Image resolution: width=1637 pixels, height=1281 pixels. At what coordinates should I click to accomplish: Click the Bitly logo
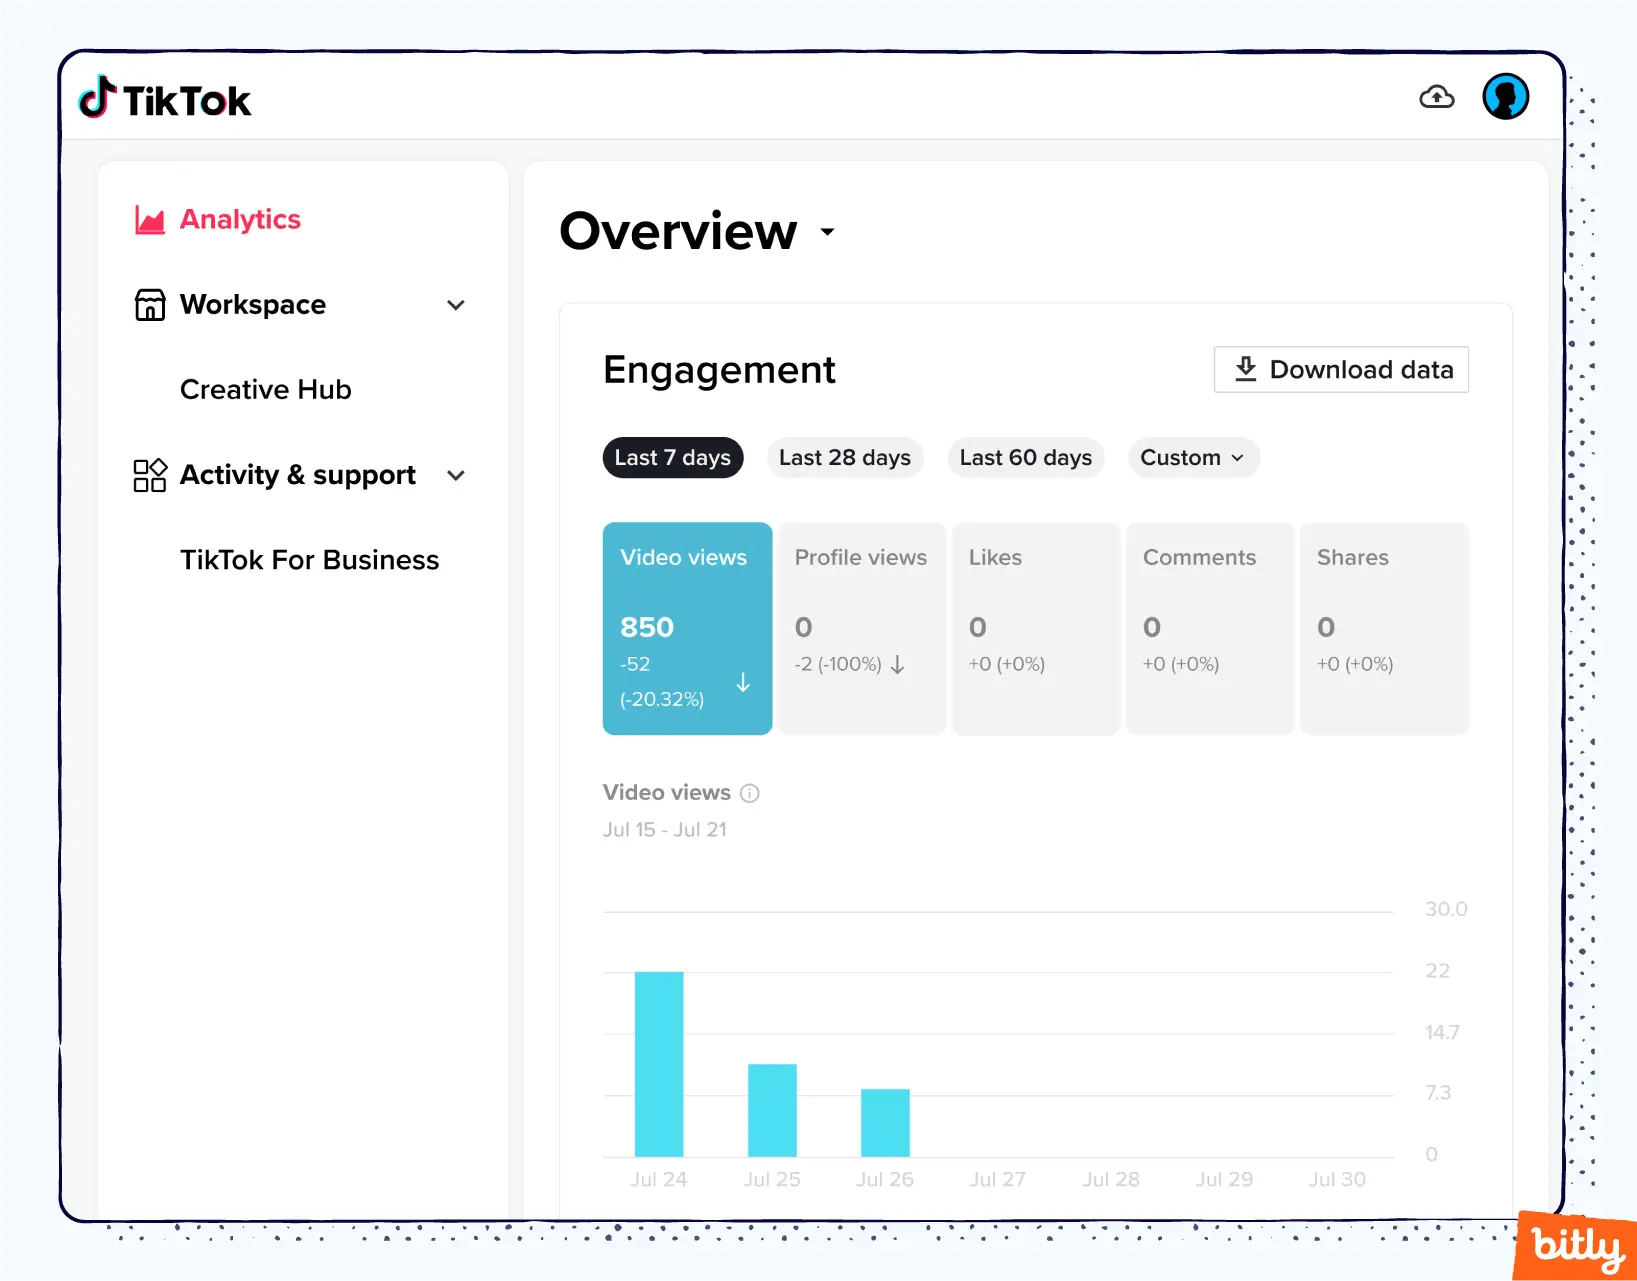[x=1575, y=1245]
